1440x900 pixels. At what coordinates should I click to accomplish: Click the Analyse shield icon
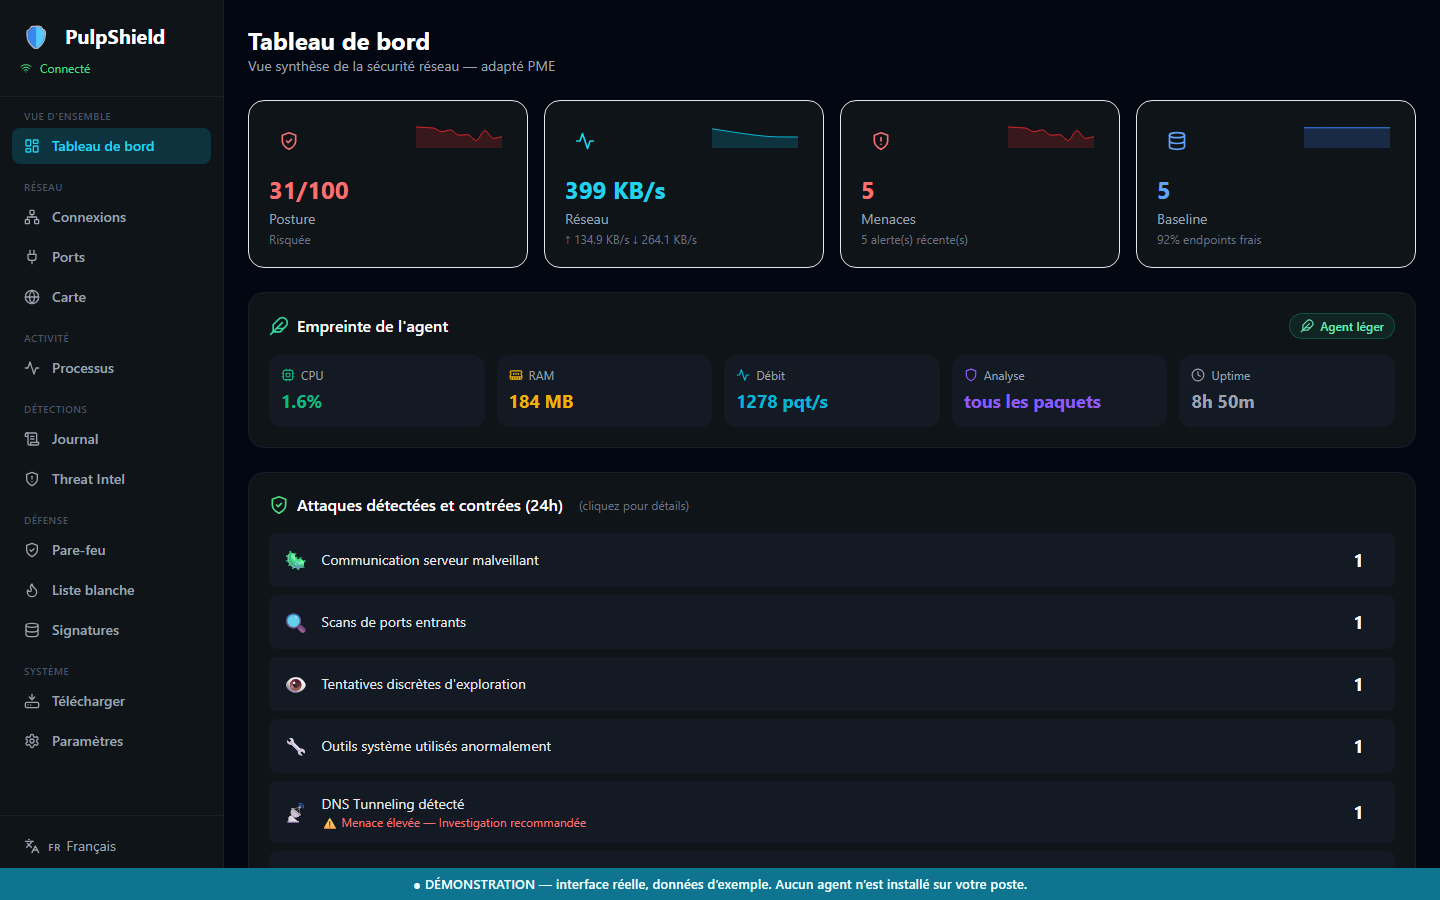coord(970,376)
